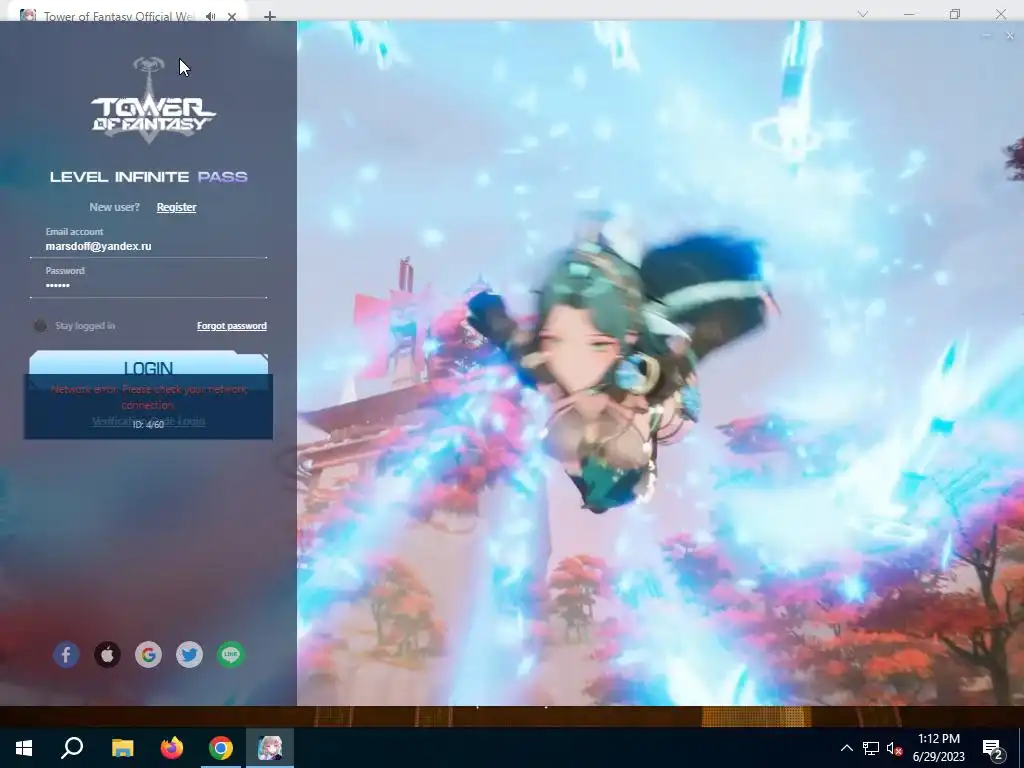This screenshot has height=768, width=1024.
Task: Open the Tower of Fantasy taskbar app
Action: (270, 748)
